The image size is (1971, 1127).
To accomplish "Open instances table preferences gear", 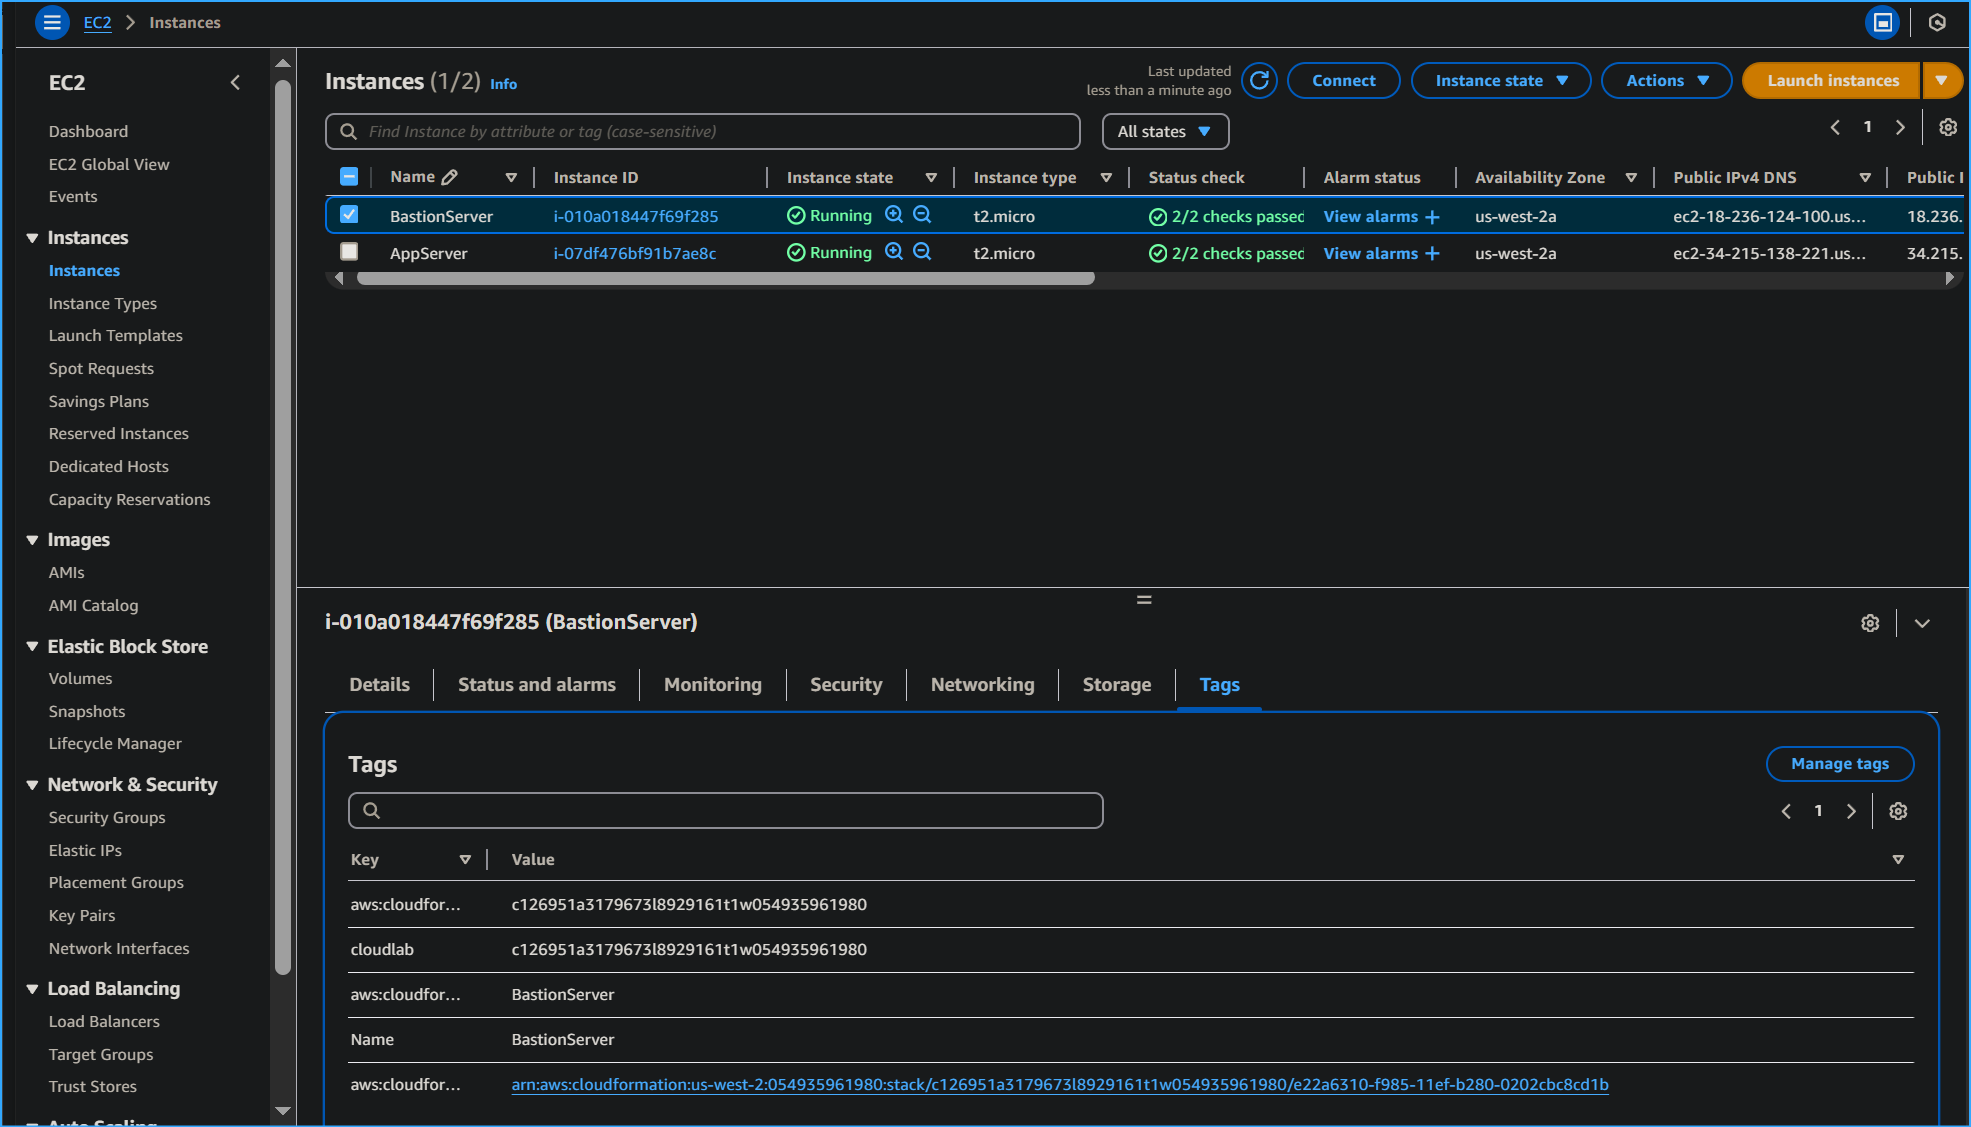I will tap(1947, 127).
